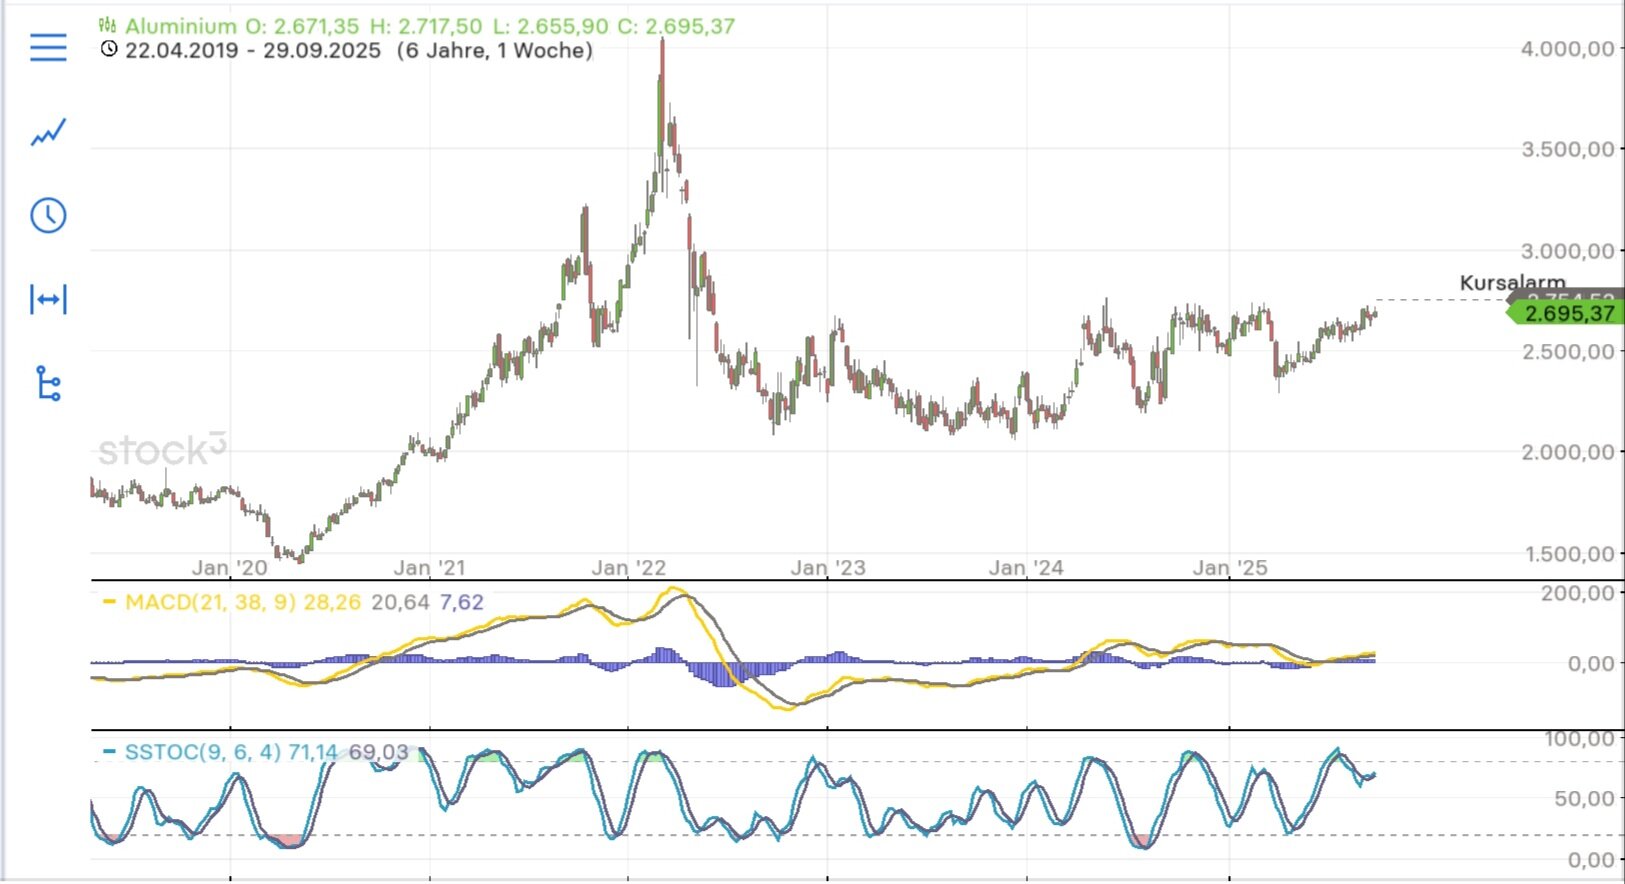
Task: Open the 22.04.2019 - 29.09.2025 date range
Action: 253,50
